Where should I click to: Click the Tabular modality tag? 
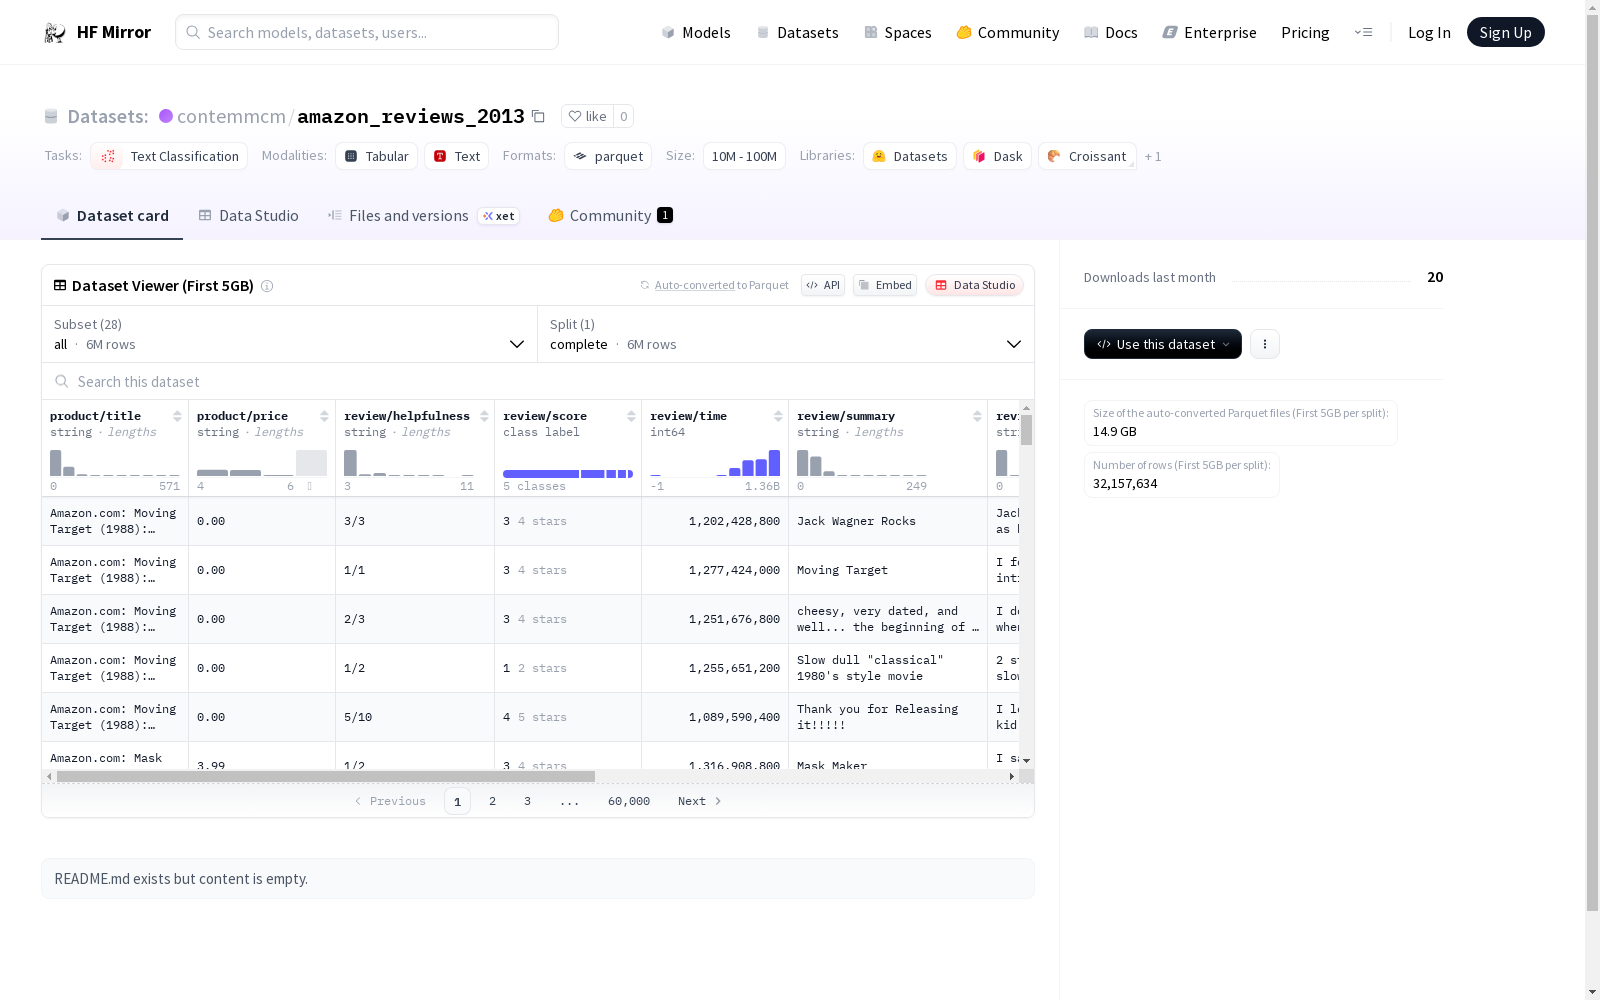(376, 156)
